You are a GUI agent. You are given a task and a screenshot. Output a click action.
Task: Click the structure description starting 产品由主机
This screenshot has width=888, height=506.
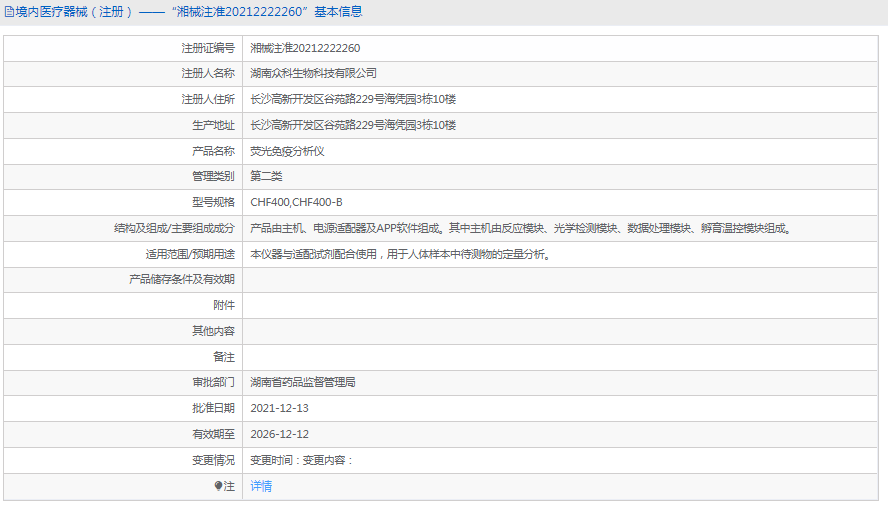pyautogui.click(x=521, y=228)
